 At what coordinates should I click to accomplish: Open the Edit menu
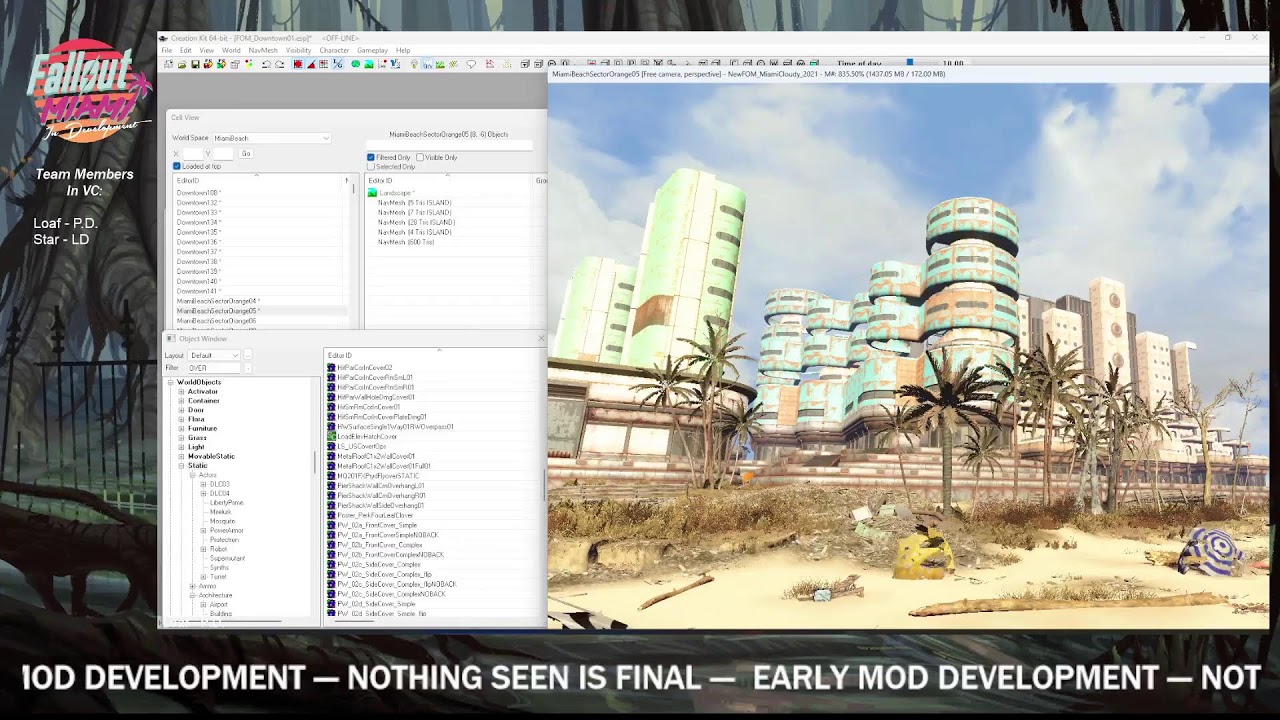click(x=185, y=50)
